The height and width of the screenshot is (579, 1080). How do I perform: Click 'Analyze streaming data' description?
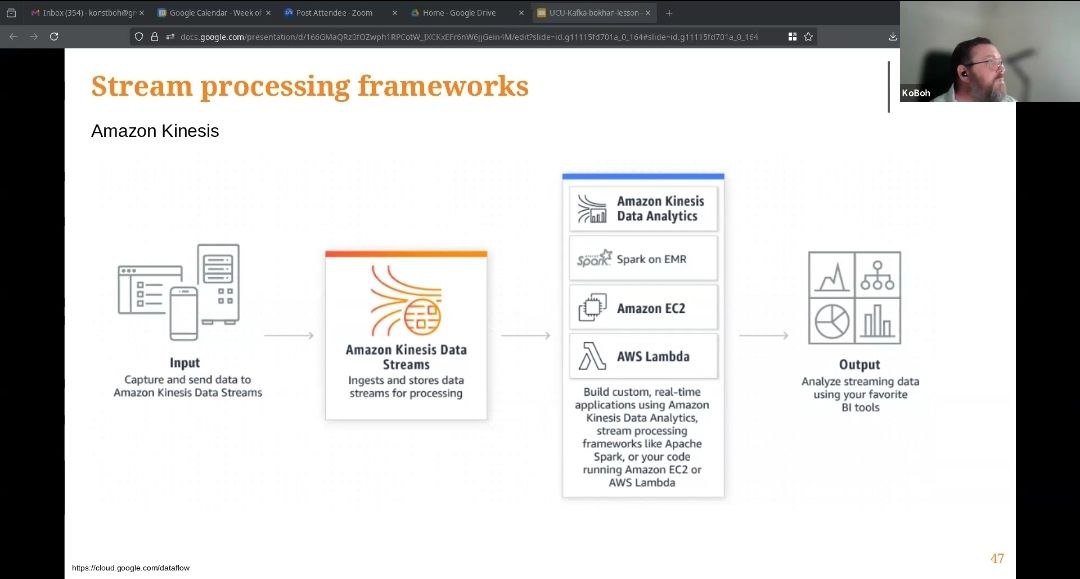point(860,394)
